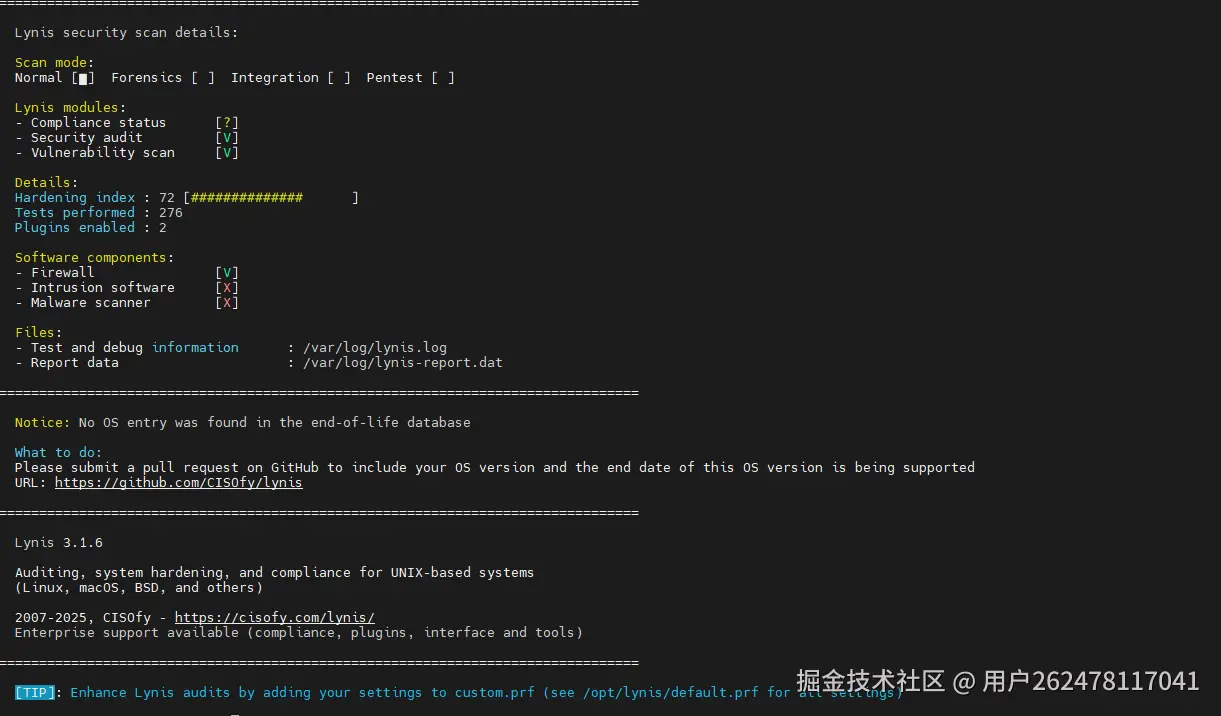Open the cisofy.com/lynis link

point(274,618)
